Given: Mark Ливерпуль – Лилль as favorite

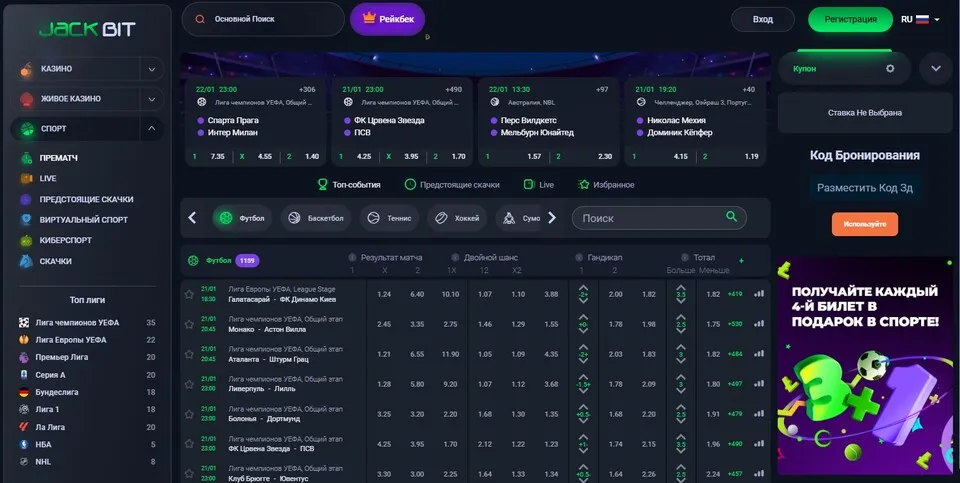Looking at the screenshot, I should coord(189,384).
